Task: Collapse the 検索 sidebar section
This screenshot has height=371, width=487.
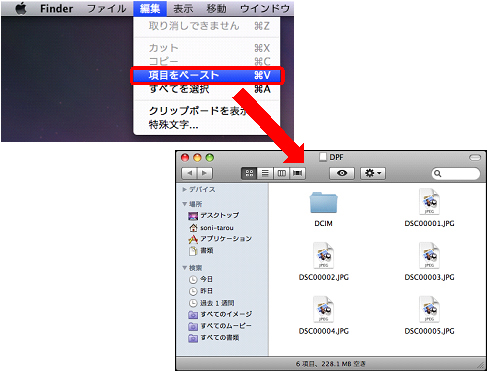Action: tap(184, 267)
